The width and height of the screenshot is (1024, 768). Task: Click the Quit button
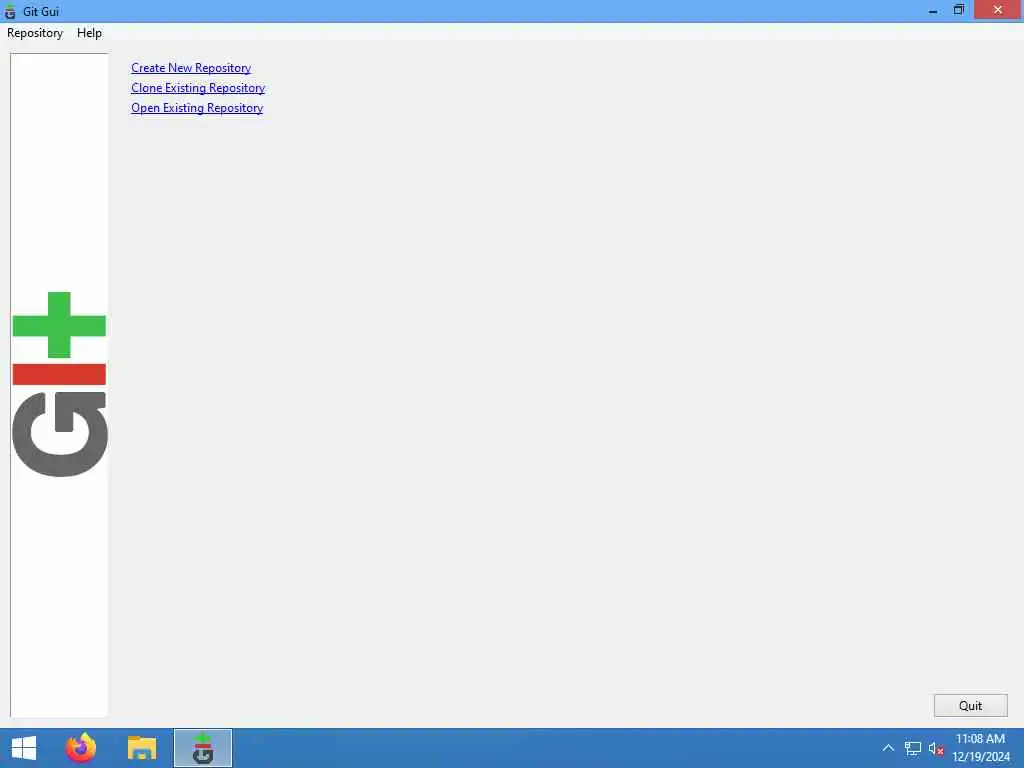(970, 705)
